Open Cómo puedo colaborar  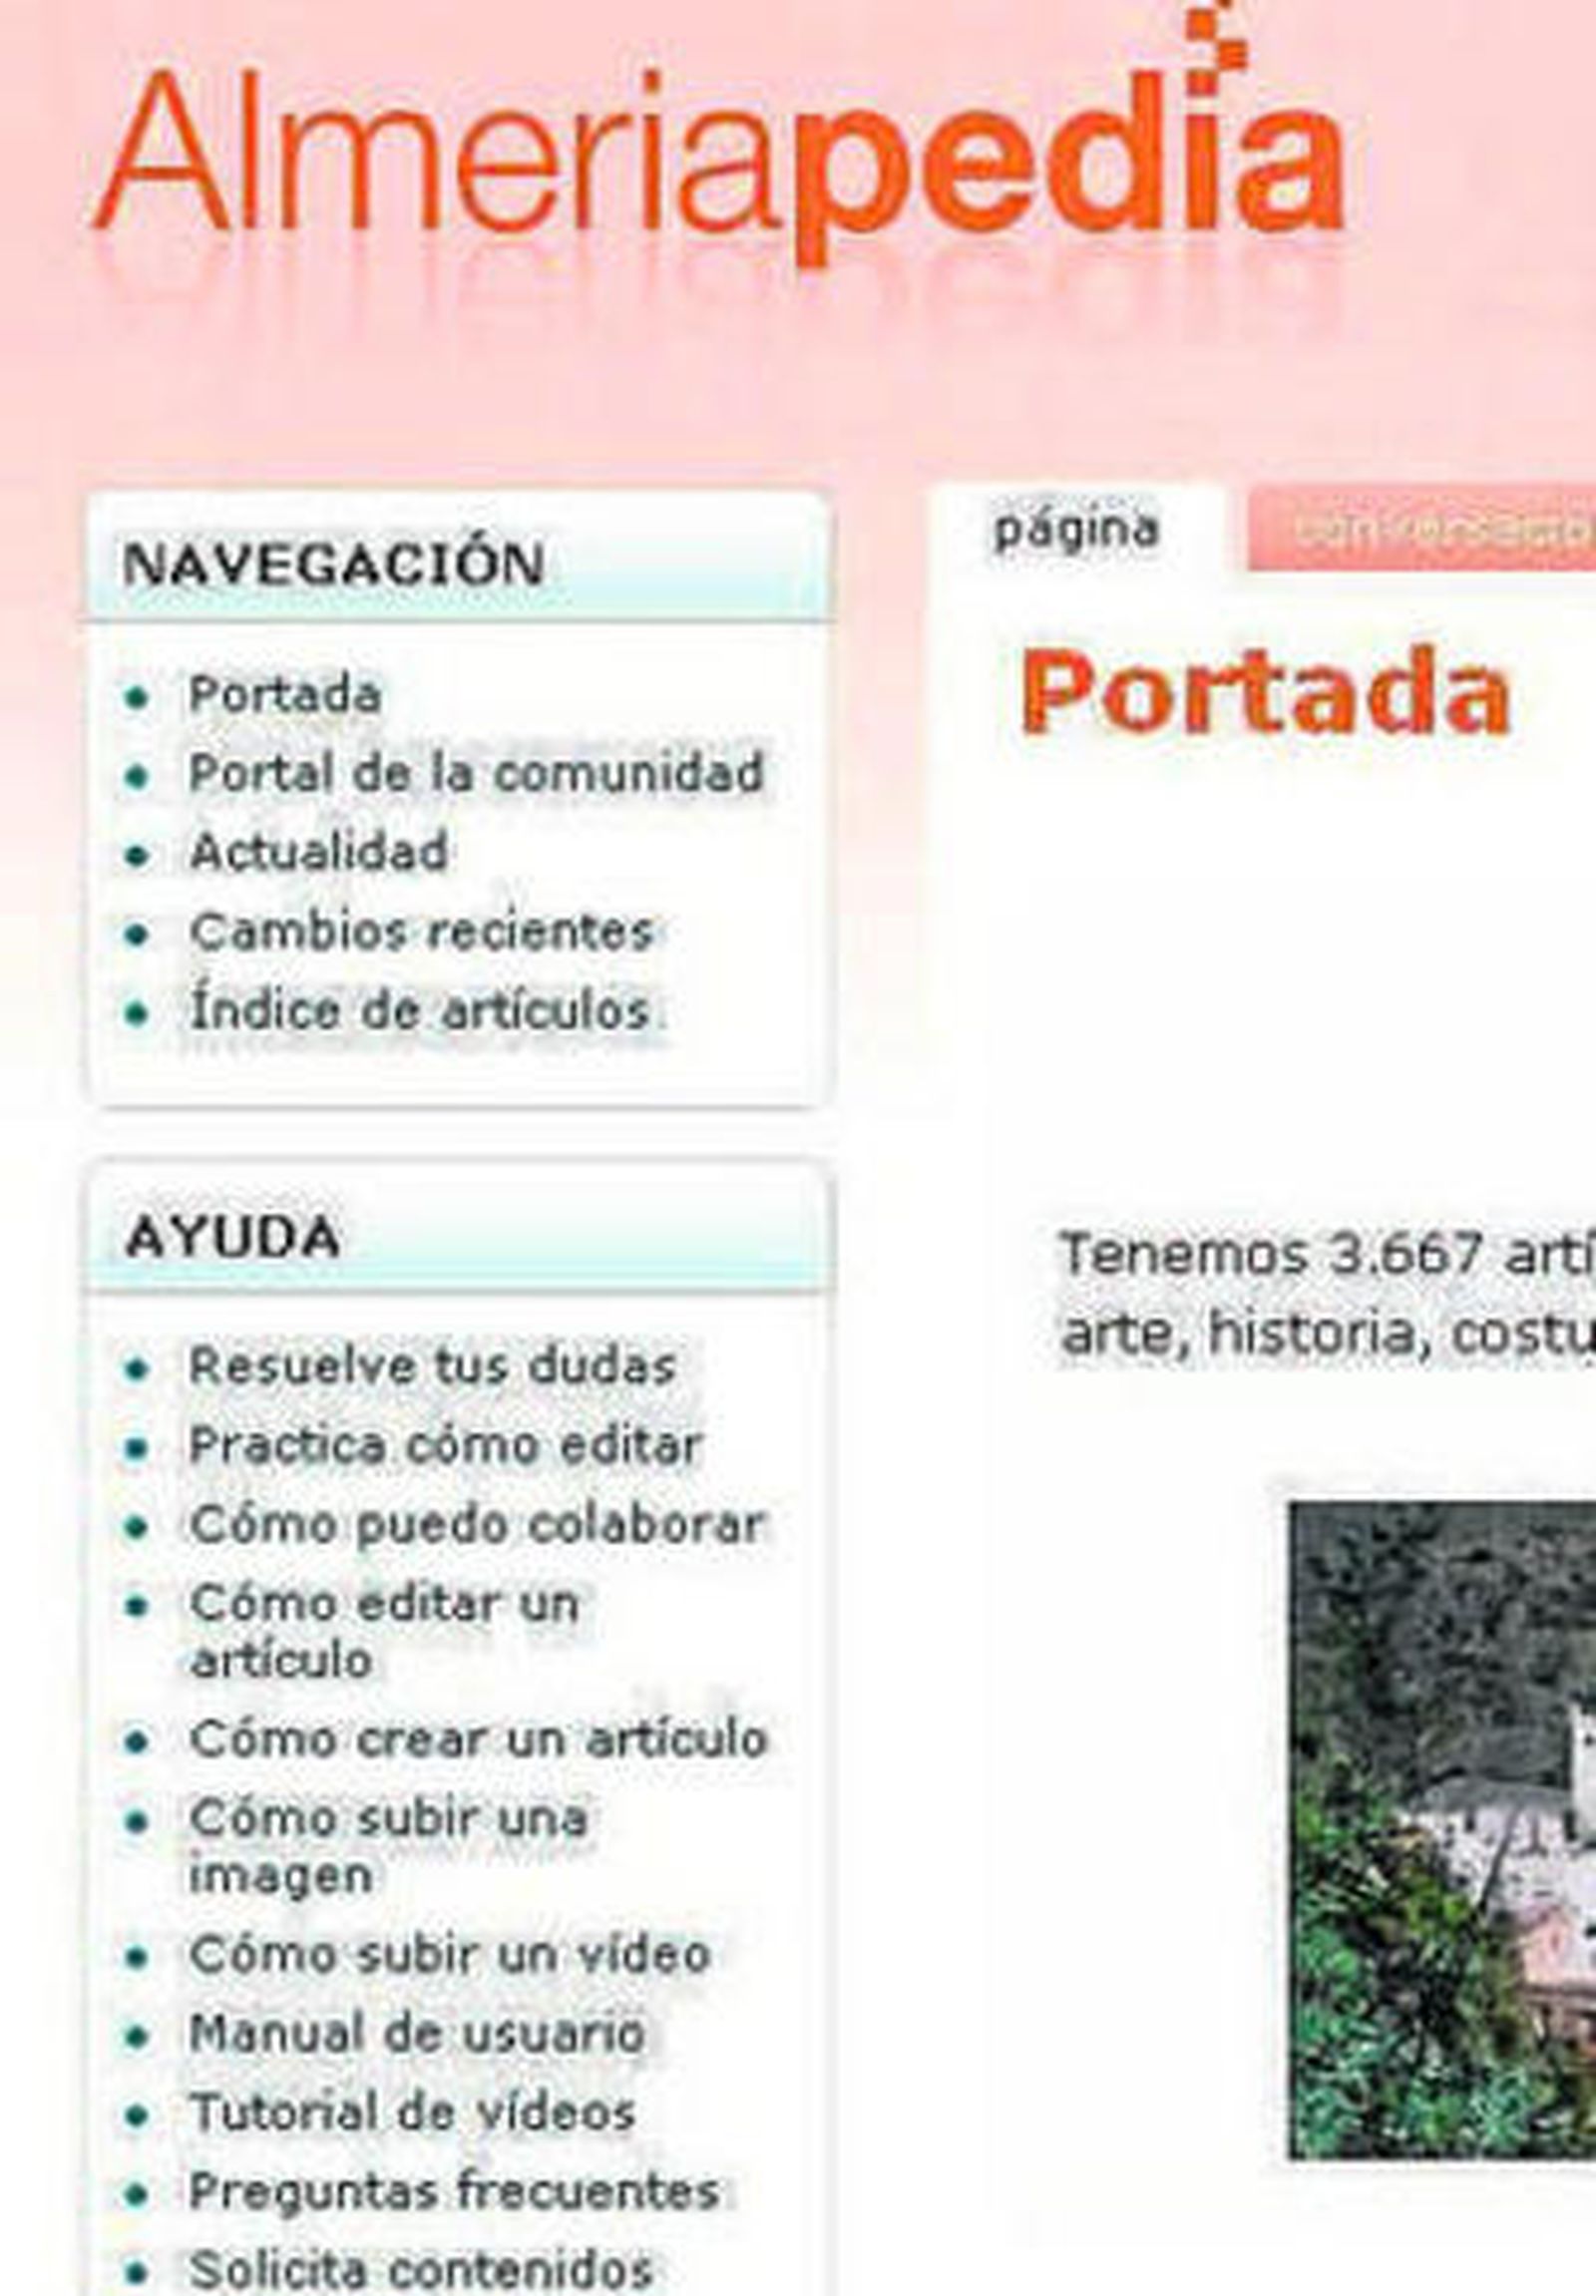pyautogui.click(x=477, y=1524)
